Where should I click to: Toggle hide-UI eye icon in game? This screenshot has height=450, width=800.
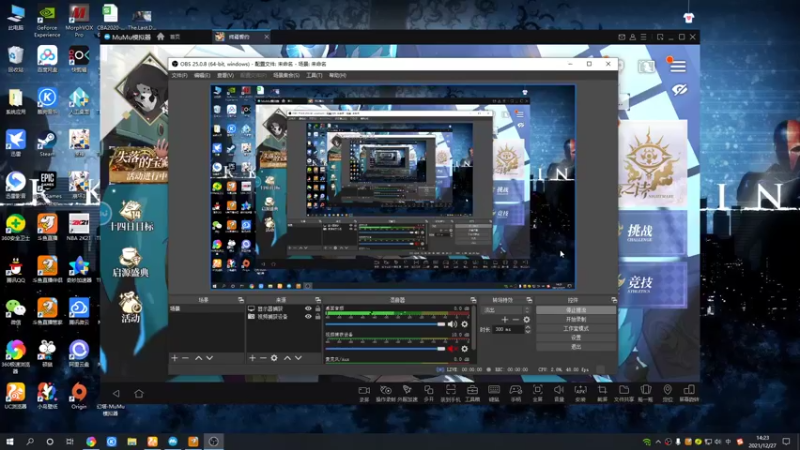pos(679,90)
